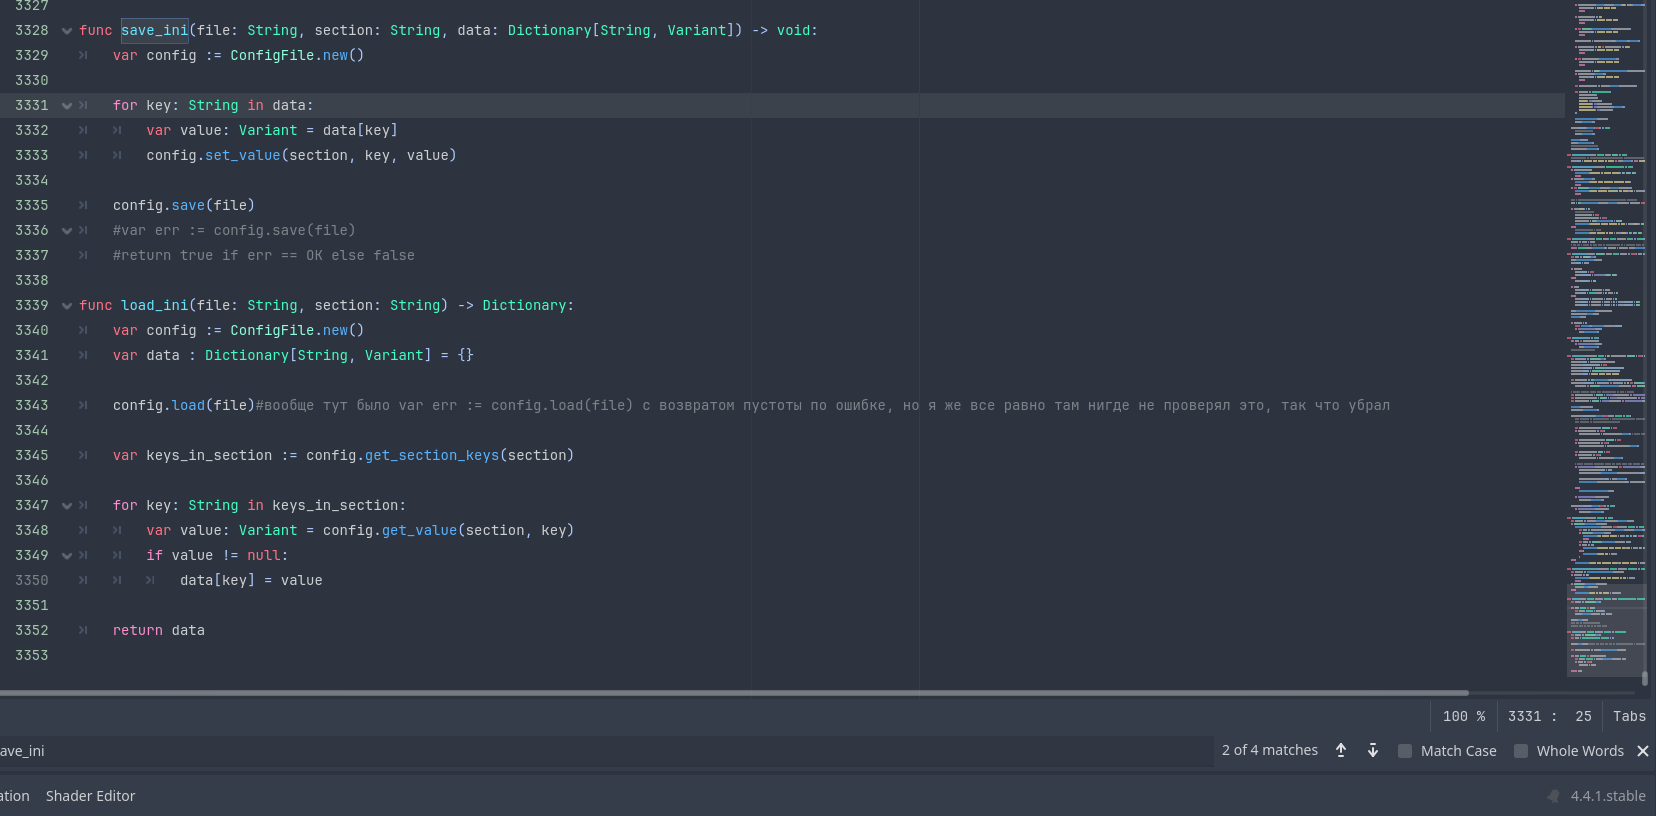Enable the Whole Words checkbox
1656x816 pixels.
tap(1521, 751)
